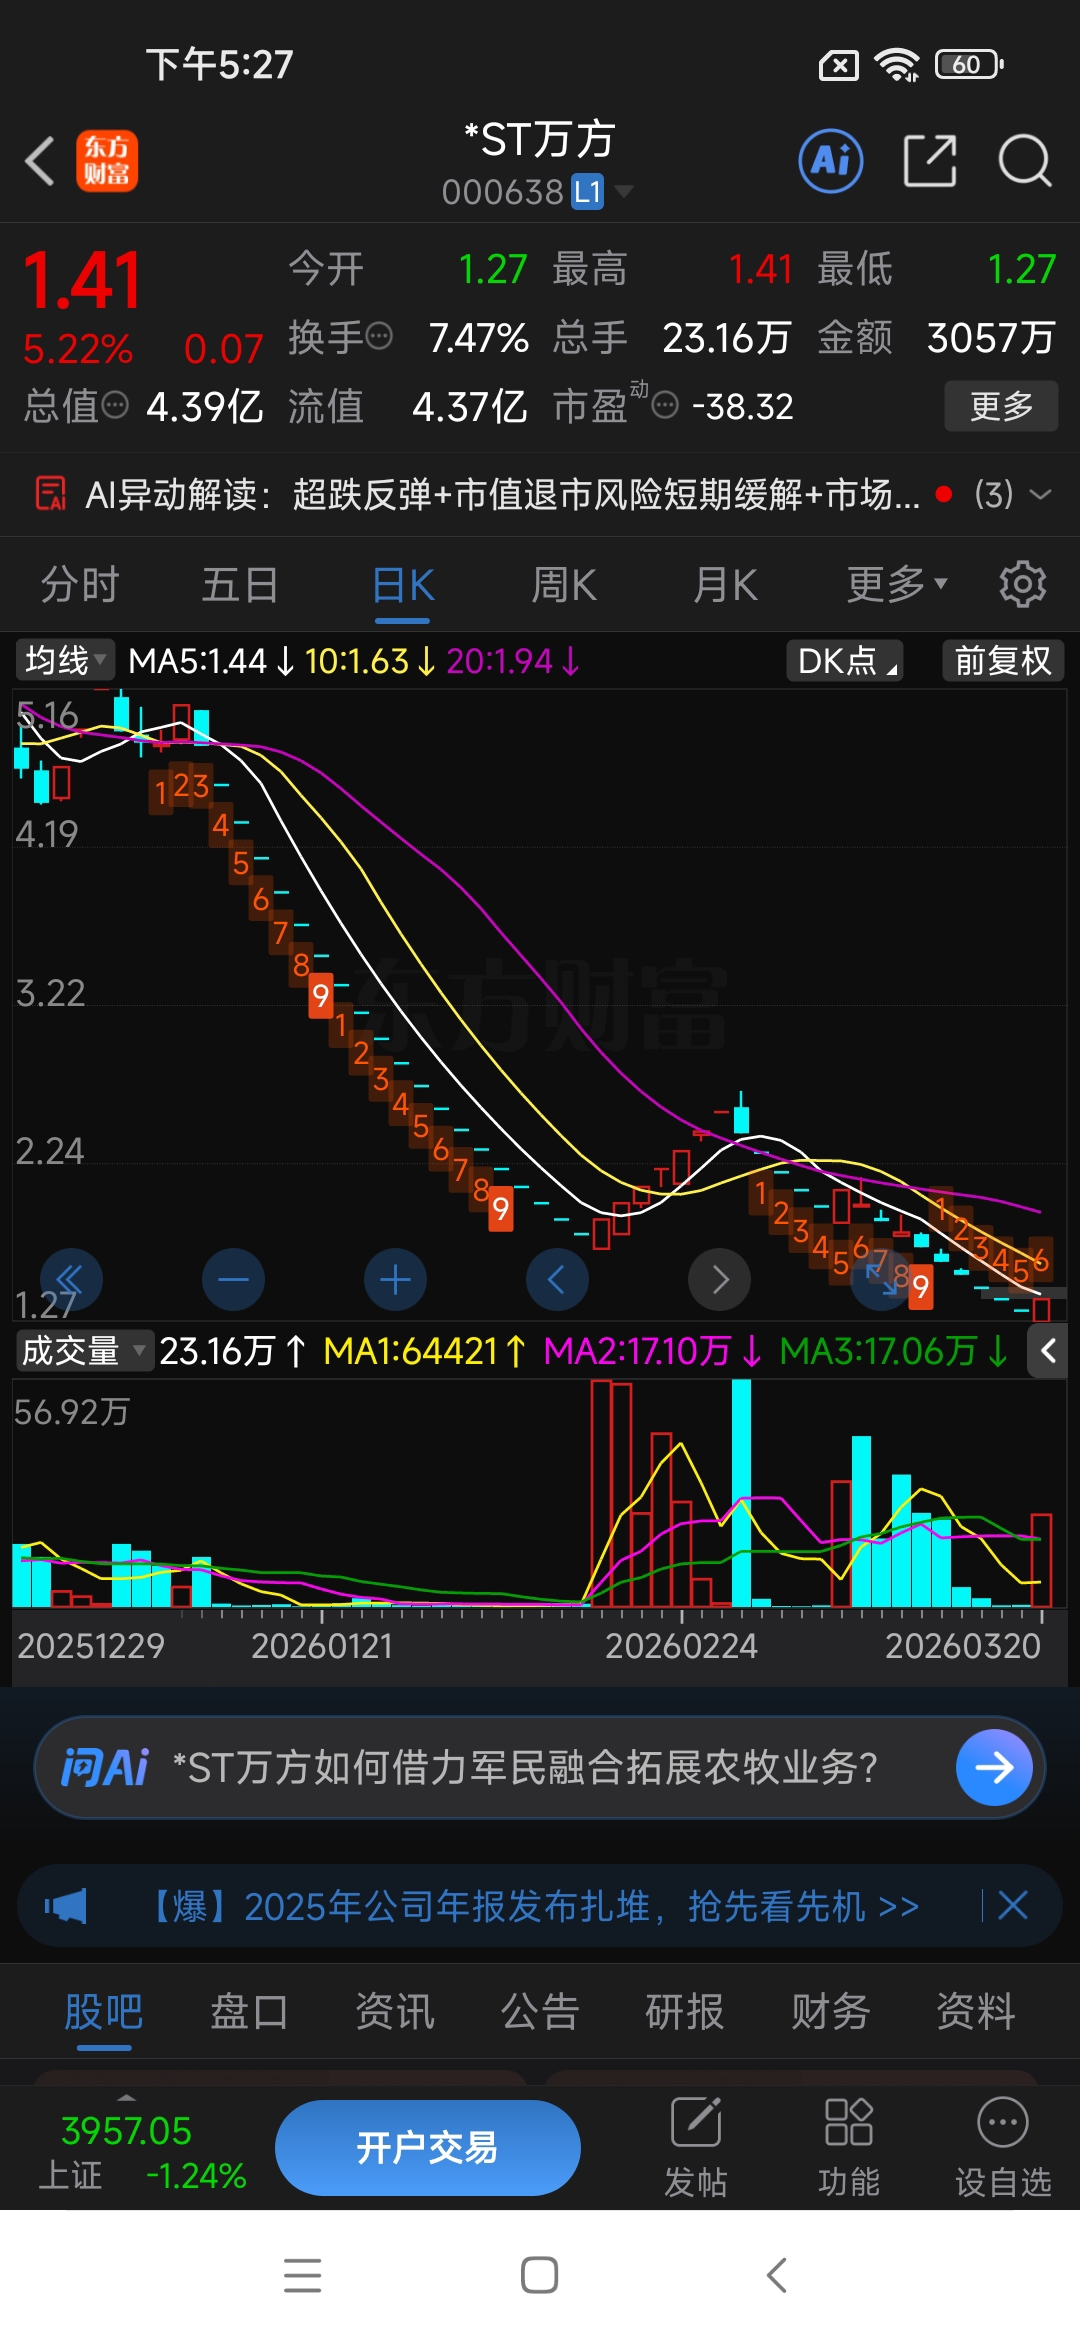
Task: Collapse the volume panel side arrow
Action: point(1048,1351)
